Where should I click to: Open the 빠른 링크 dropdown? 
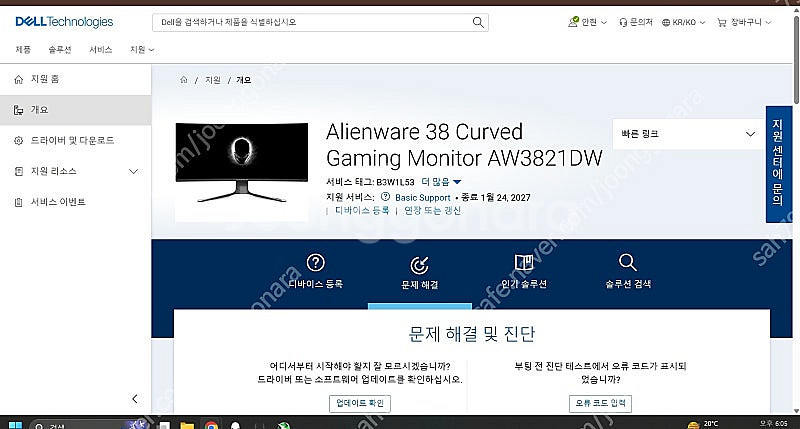[688, 134]
